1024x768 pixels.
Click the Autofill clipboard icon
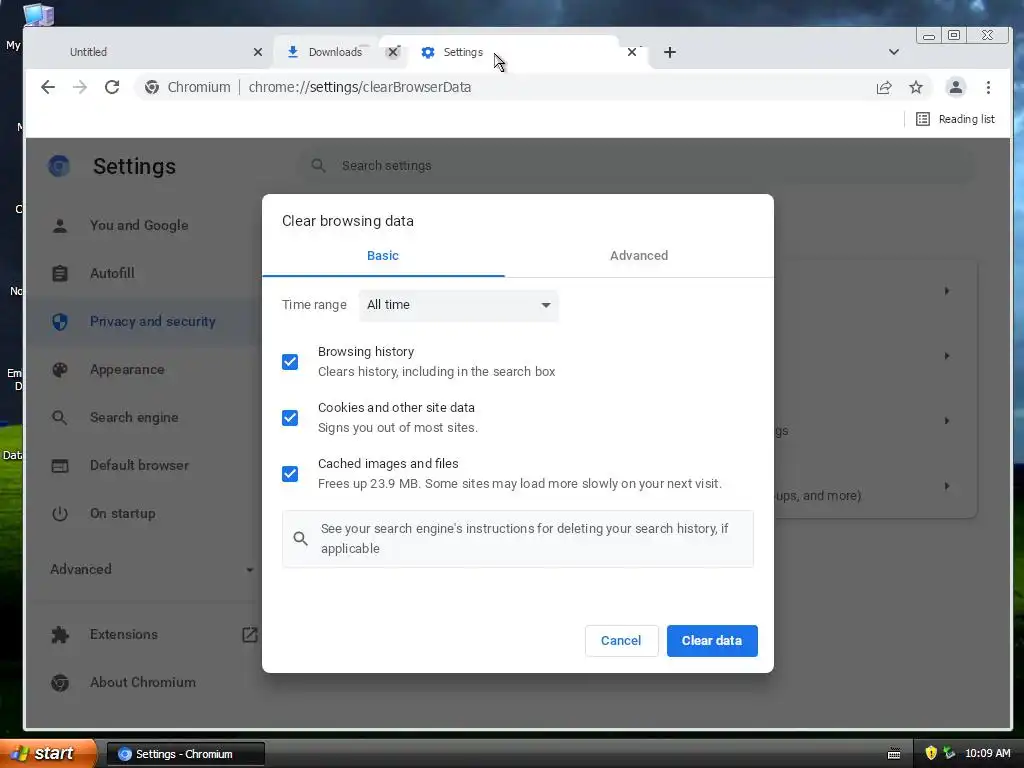click(59, 274)
